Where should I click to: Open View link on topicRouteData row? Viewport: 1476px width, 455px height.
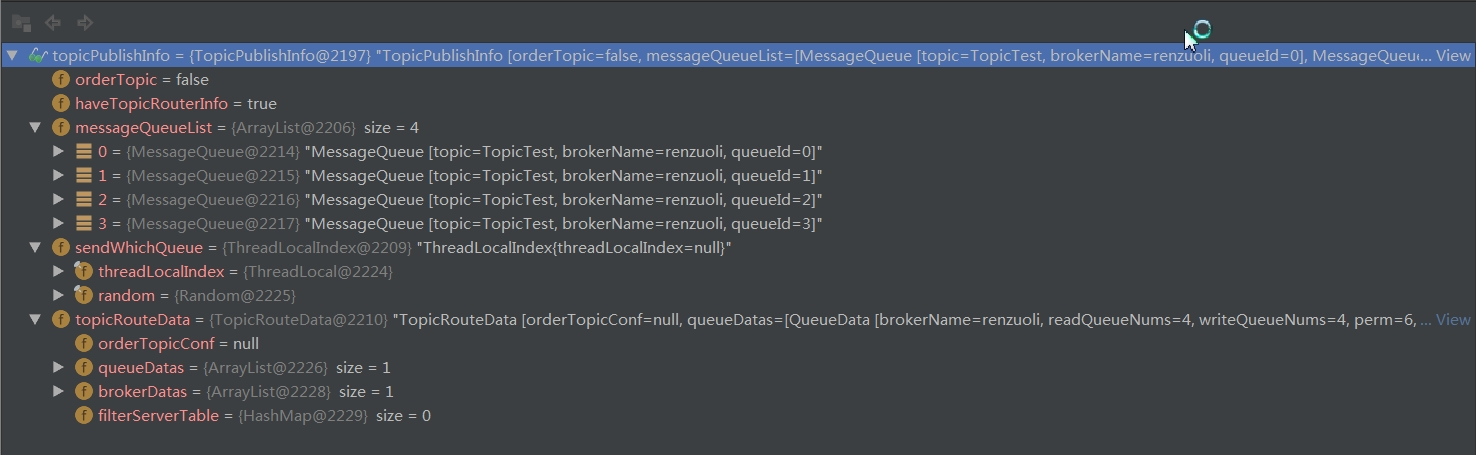click(x=1453, y=319)
